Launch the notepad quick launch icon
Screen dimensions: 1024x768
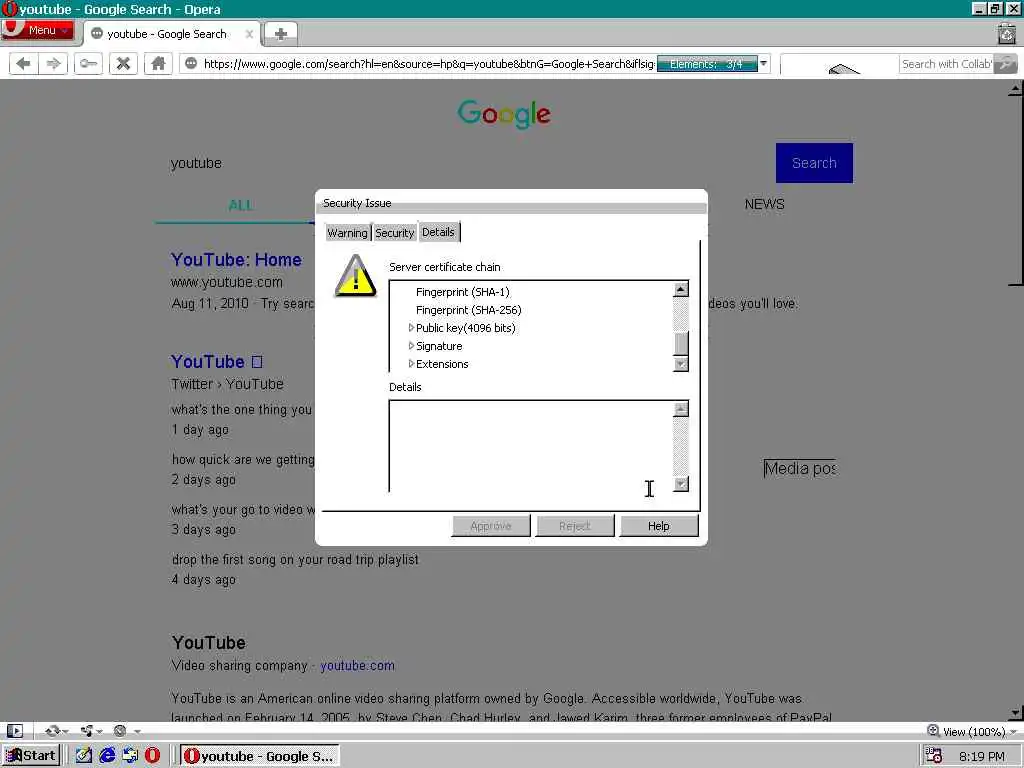coord(84,756)
